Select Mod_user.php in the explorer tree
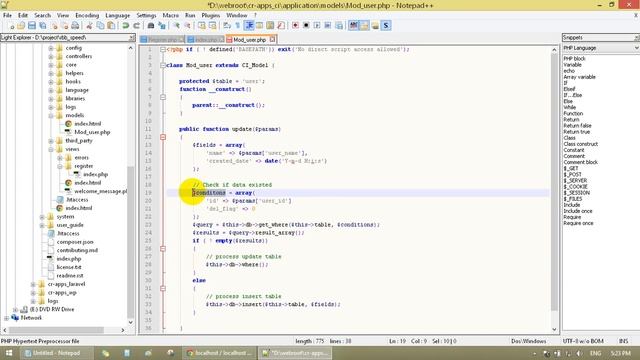This screenshot has width=640, height=360. pyautogui.click(x=92, y=132)
